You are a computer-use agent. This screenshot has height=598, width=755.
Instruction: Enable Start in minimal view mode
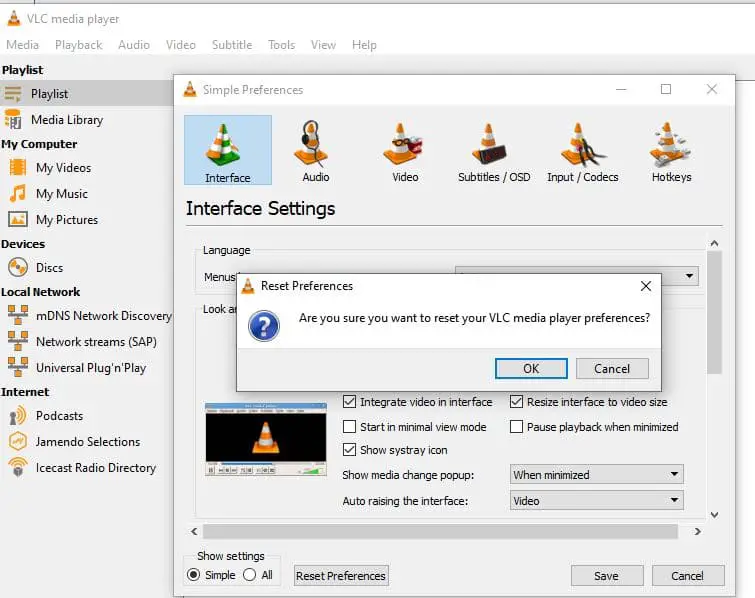point(350,427)
